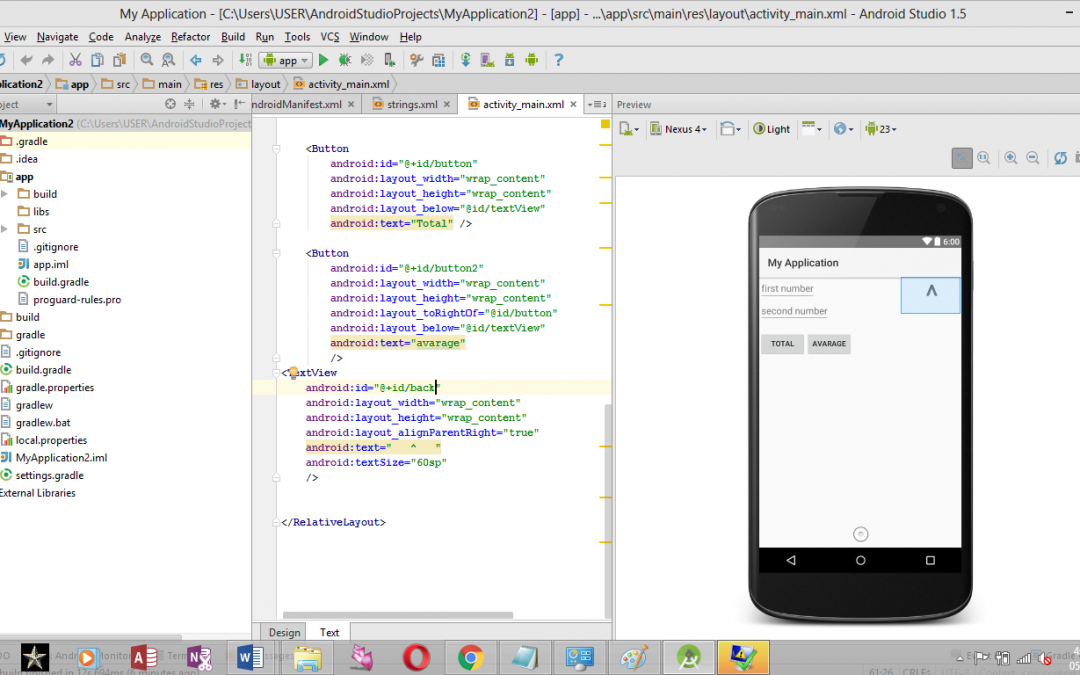Run the app with green play button
This screenshot has height=675, width=1080.
323,60
